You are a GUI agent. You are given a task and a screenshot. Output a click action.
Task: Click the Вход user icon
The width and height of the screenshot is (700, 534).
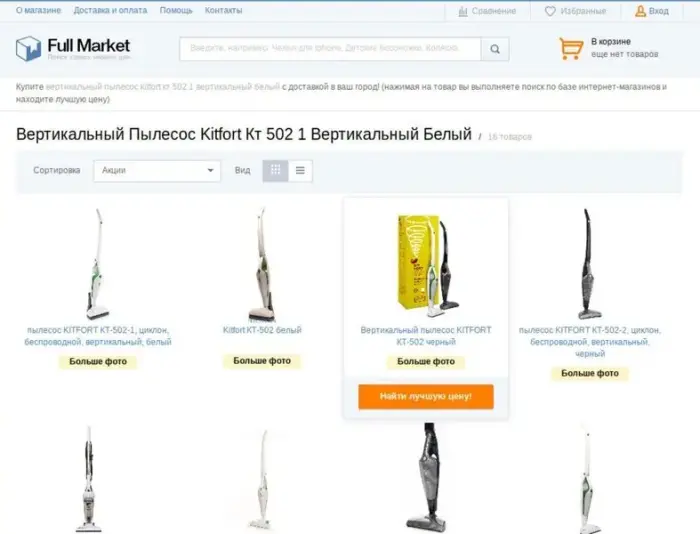(640, 11)
